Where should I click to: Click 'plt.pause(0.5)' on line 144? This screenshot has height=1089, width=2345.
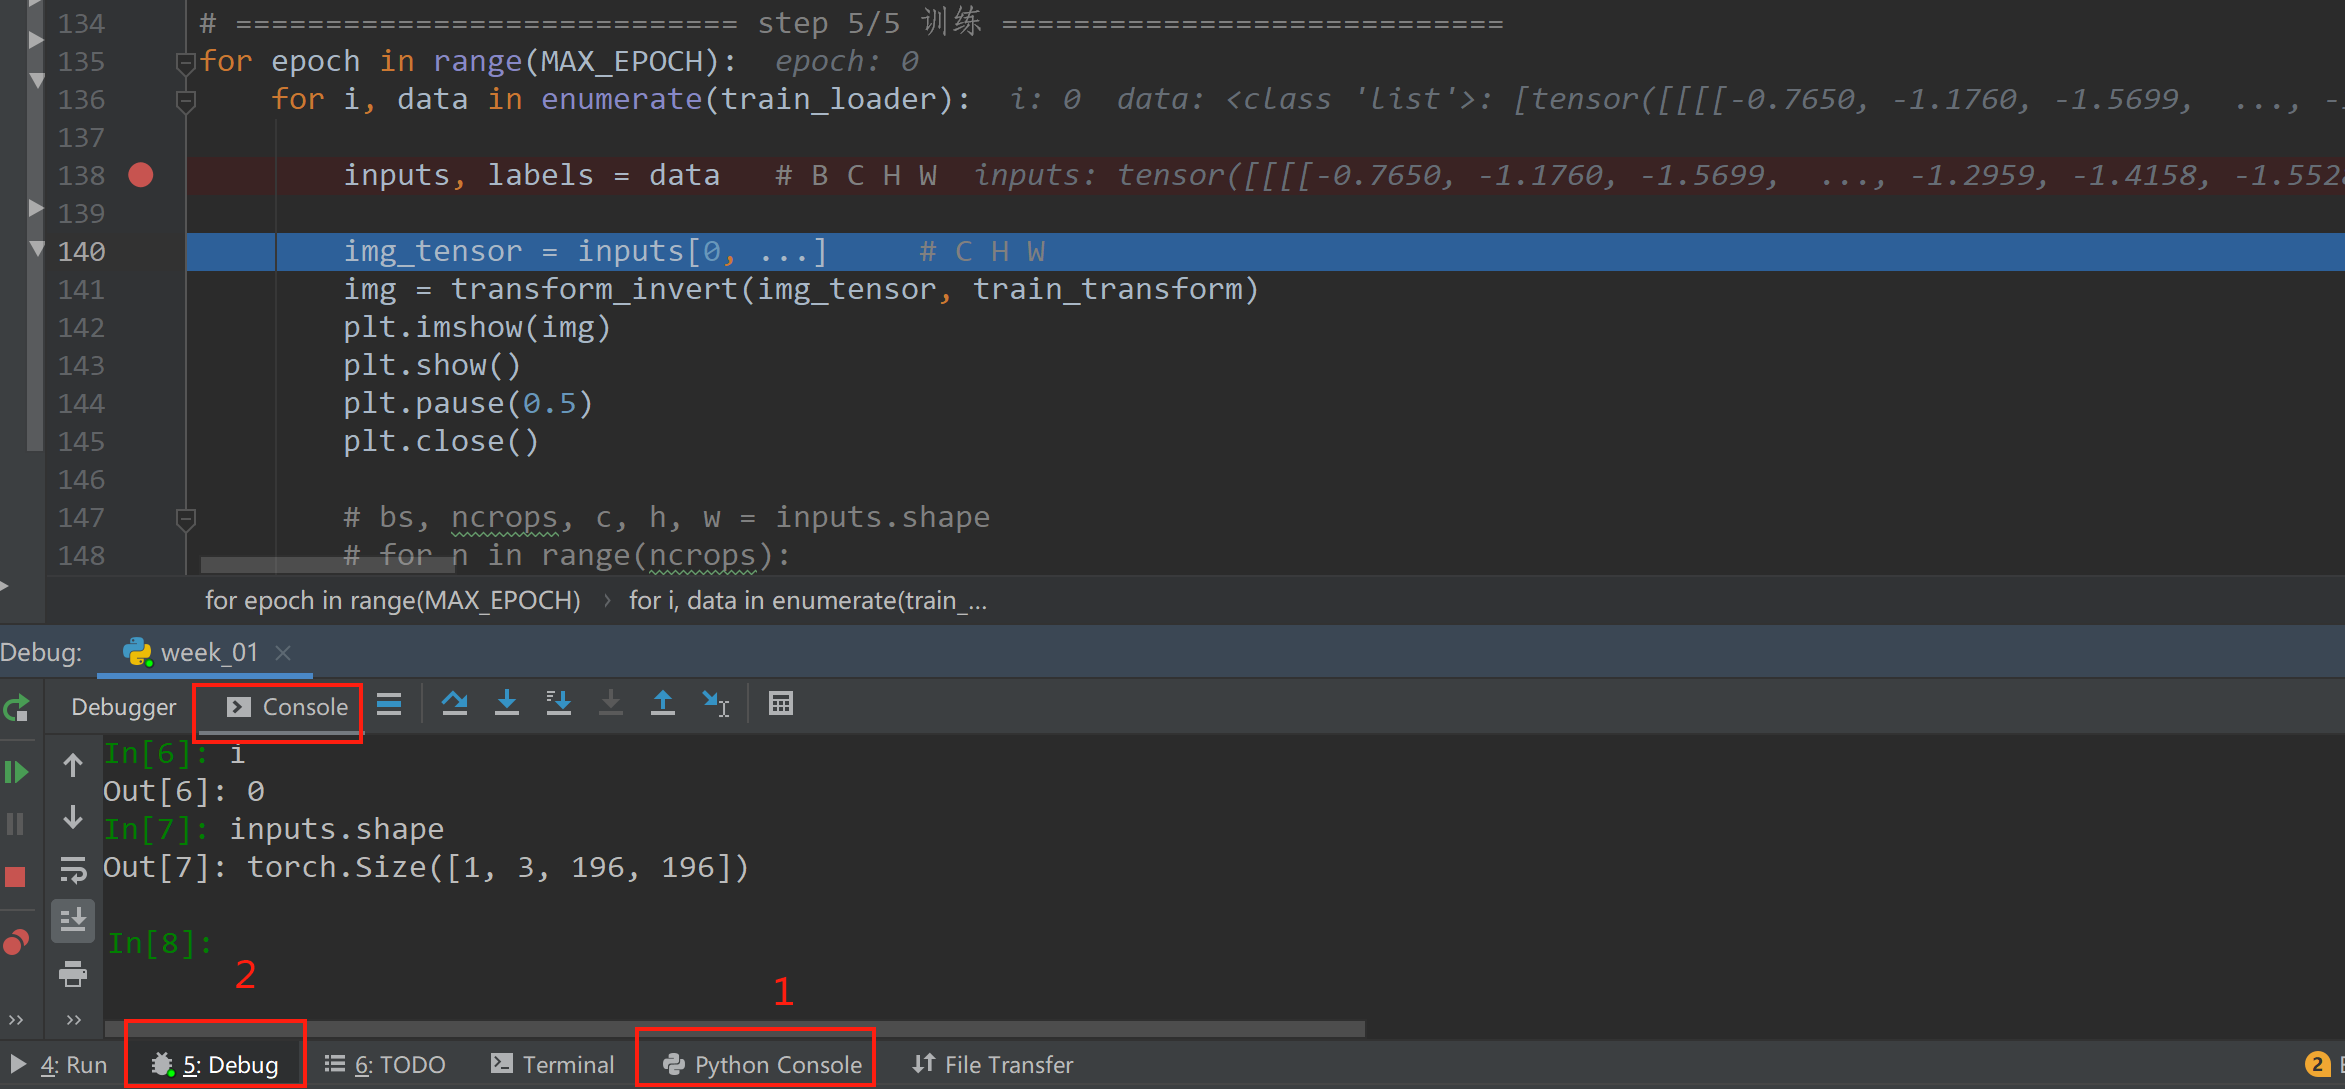click(x=468, y=404)
